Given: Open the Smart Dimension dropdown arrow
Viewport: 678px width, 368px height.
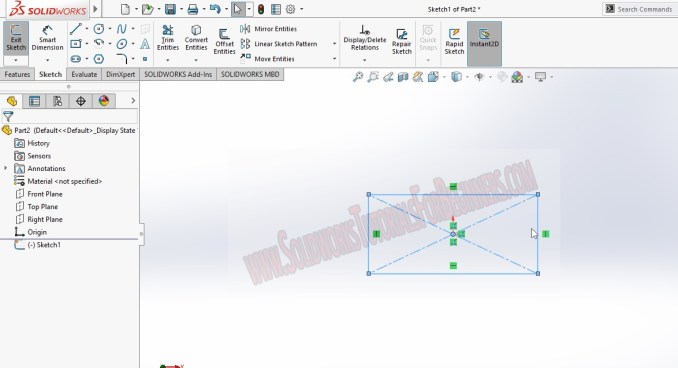Looking at the screenshot, I should (47, 60).
